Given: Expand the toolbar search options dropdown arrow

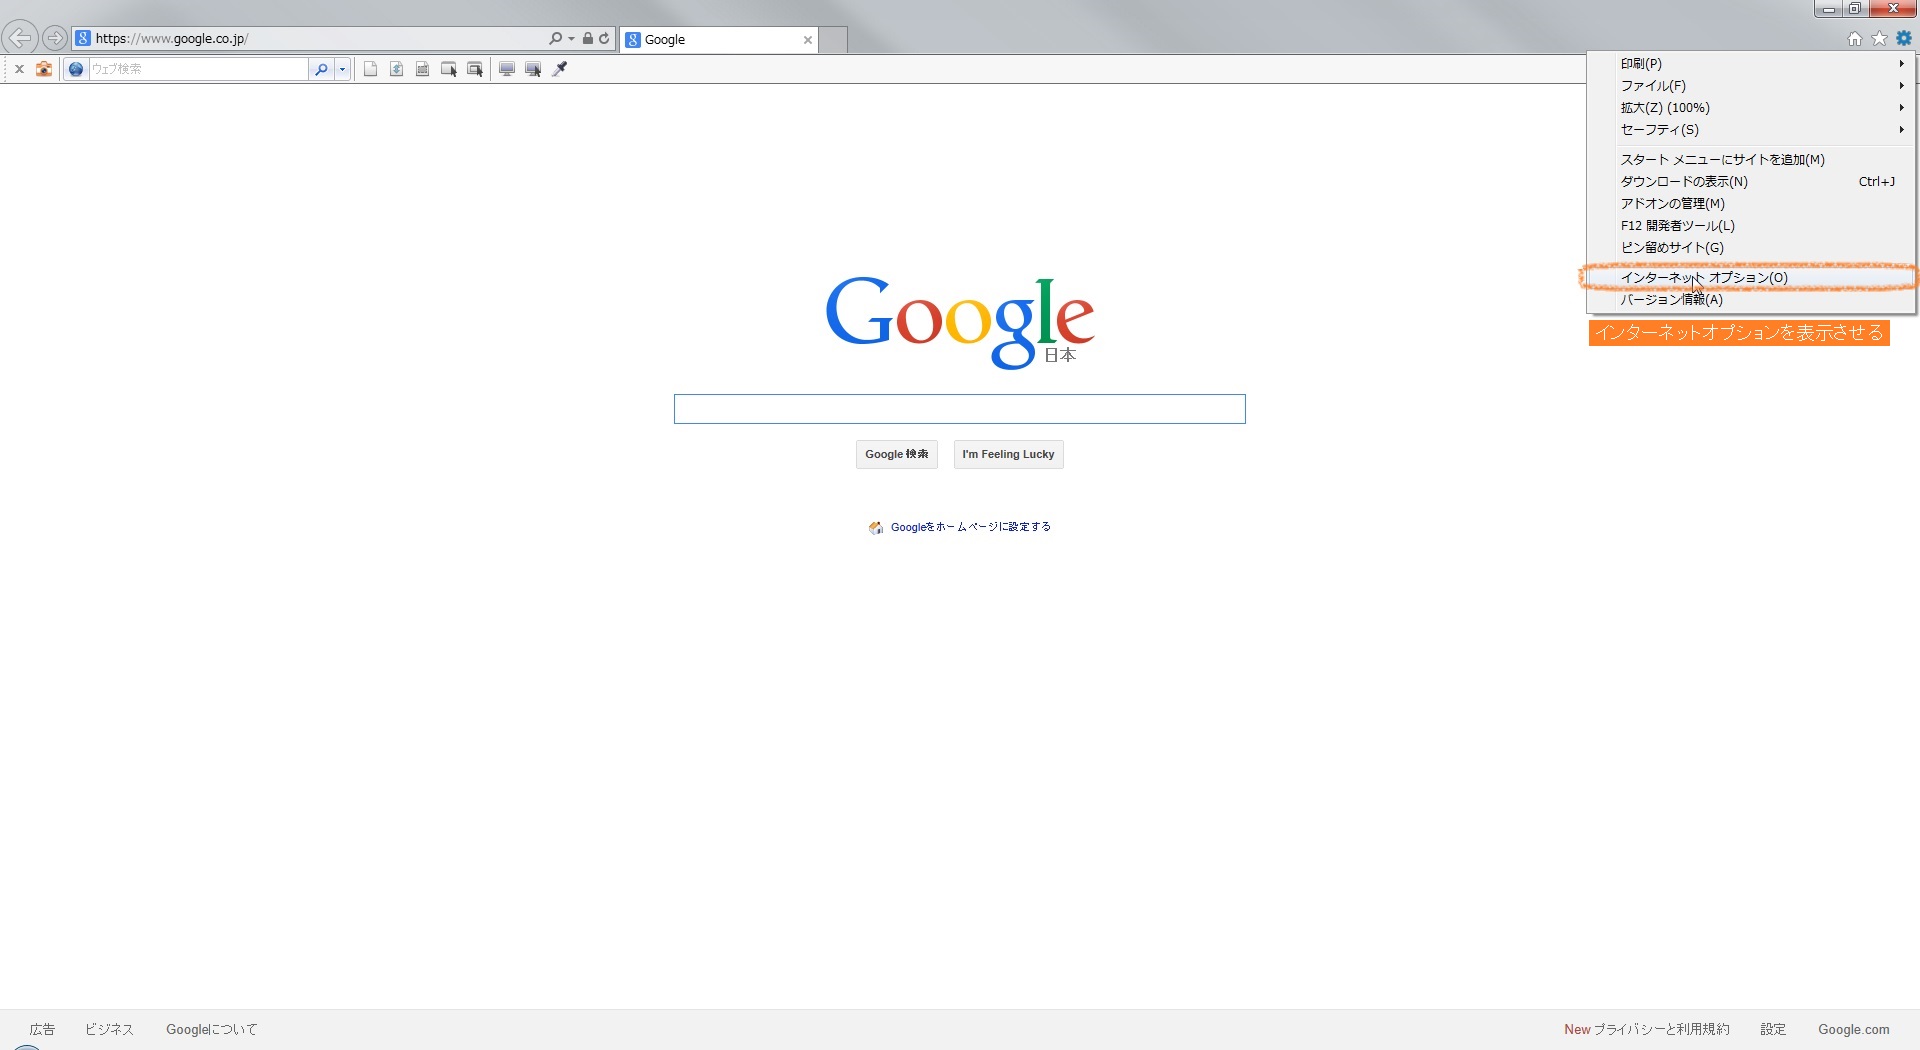Looking at the screenshot, I should (342, 69).
